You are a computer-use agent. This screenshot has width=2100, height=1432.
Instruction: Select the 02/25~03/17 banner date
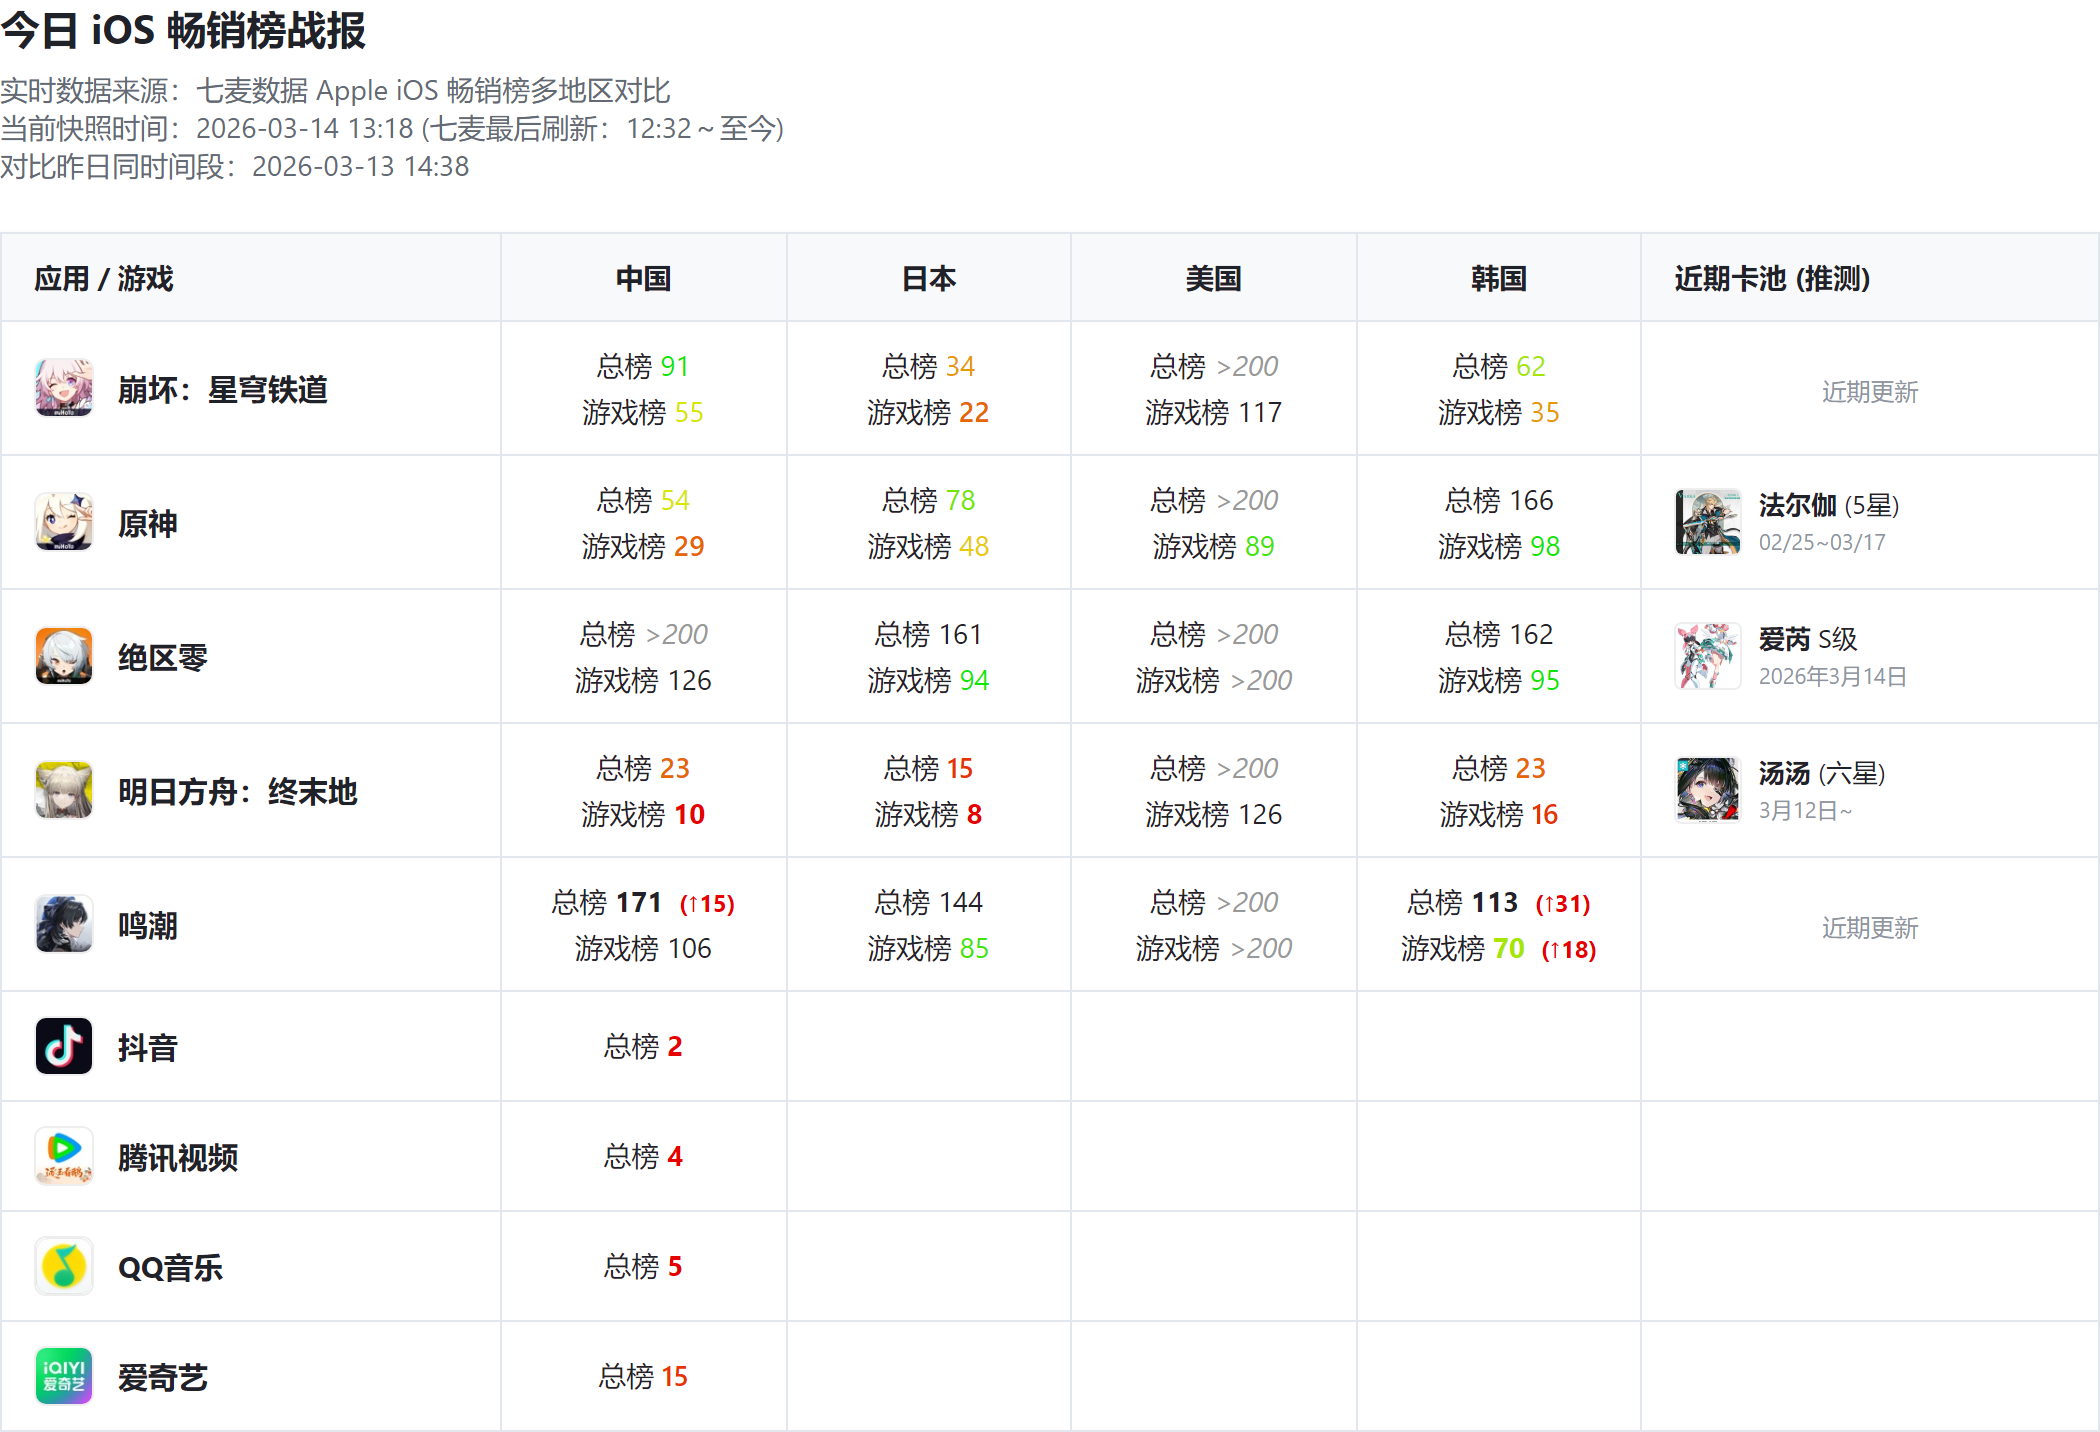coord(1822,542)
